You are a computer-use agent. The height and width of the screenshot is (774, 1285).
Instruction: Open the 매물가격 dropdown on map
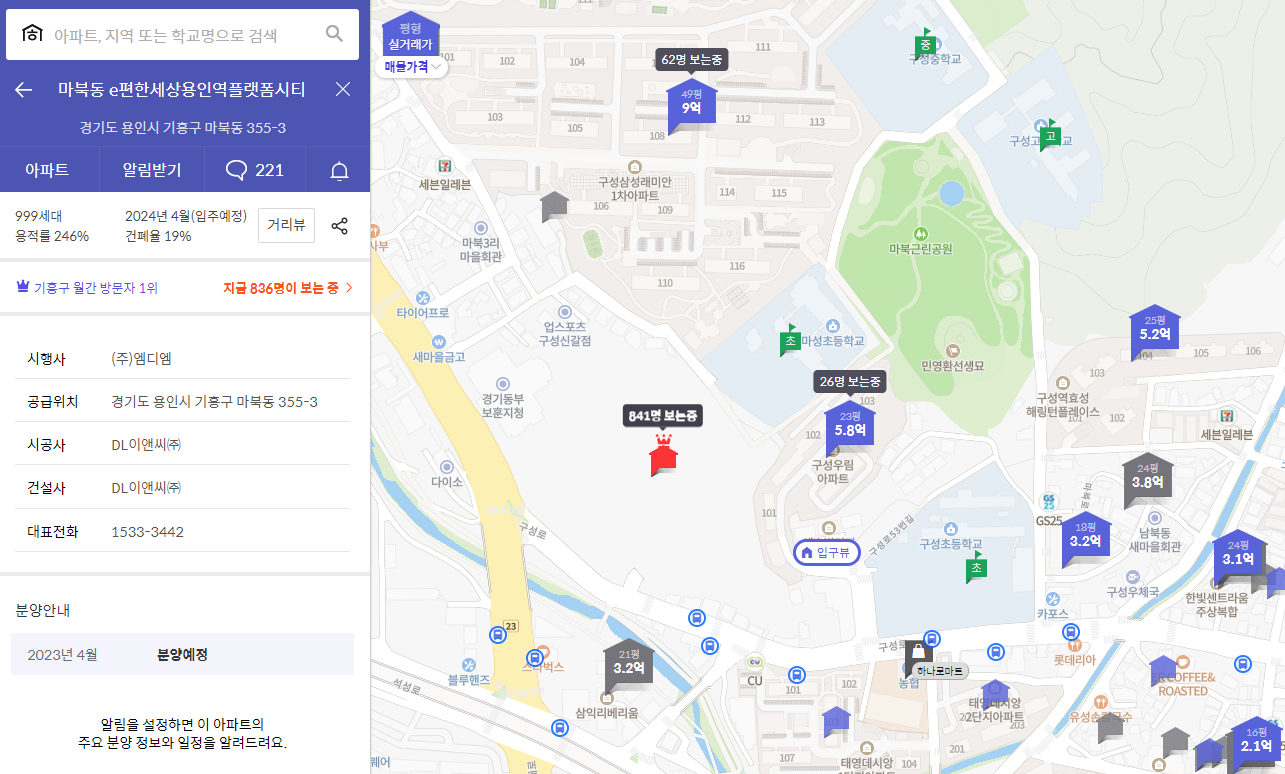(412, 67)
